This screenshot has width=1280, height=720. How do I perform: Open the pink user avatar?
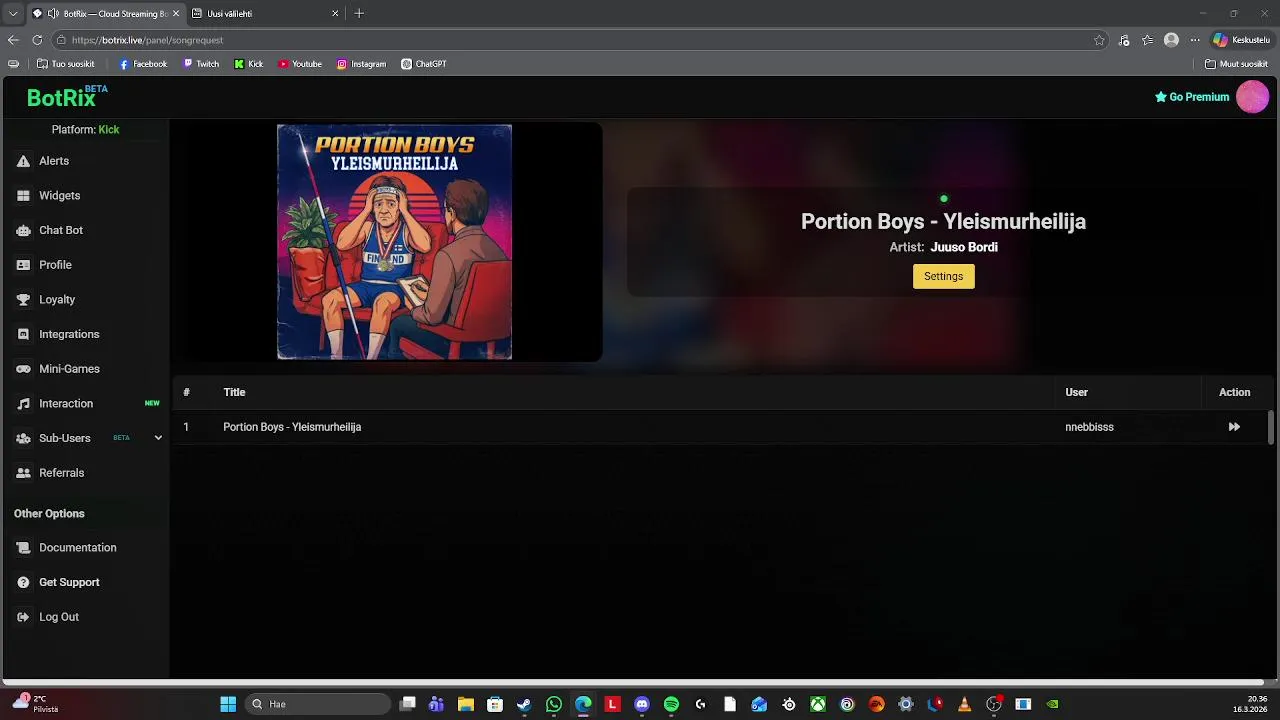pos(1252,97)
